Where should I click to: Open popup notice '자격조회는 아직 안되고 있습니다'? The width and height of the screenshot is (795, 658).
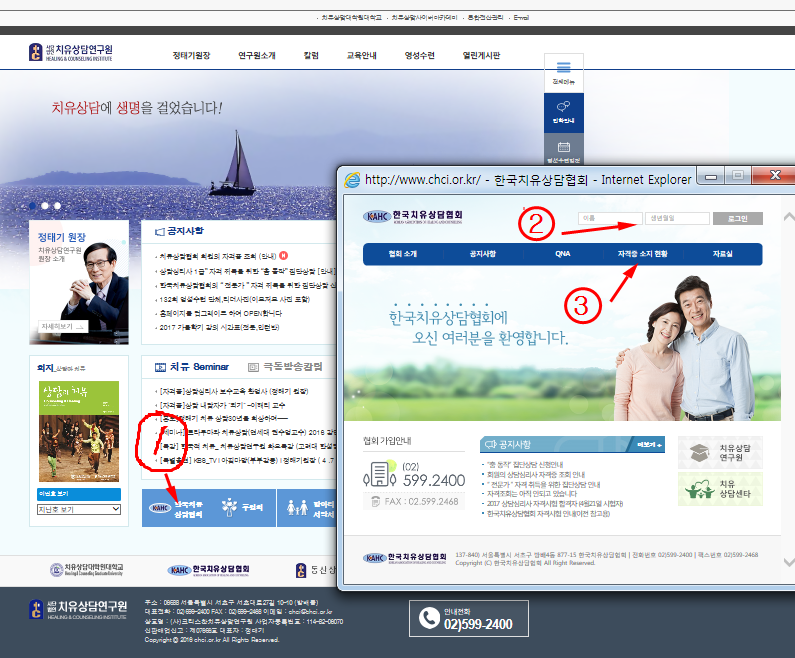click(x=531, y=494)
